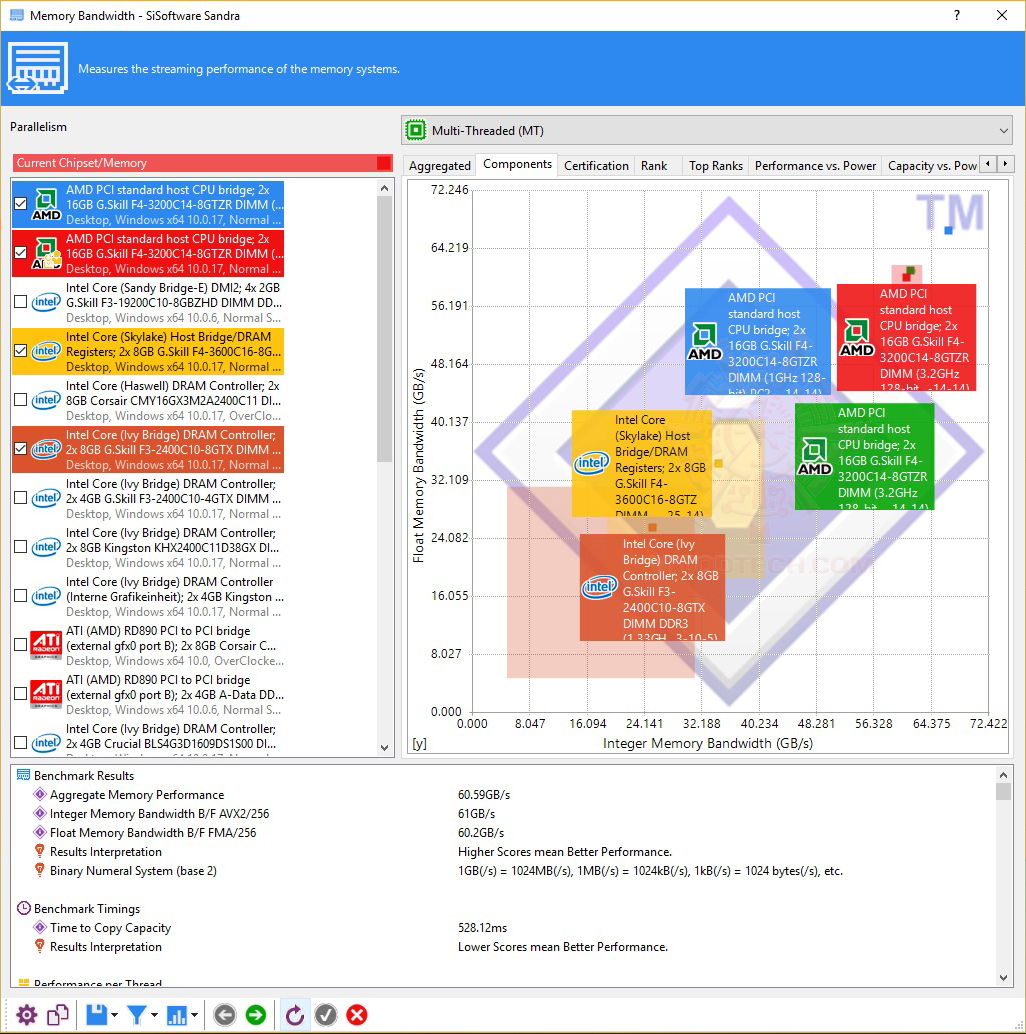Viewport: 1026px width, 1034px height.
Task: Open the Certification tab
Action: (596, 166)
